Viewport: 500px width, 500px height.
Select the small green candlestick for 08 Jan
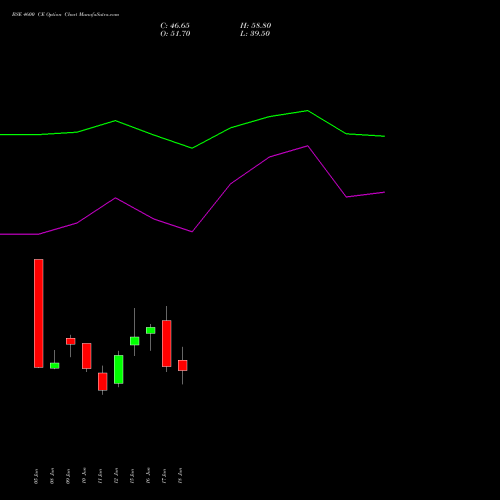point(55,365)
